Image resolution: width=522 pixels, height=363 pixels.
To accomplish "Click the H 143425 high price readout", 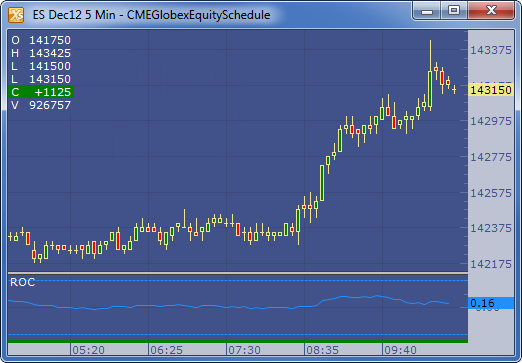I will 41,53.
